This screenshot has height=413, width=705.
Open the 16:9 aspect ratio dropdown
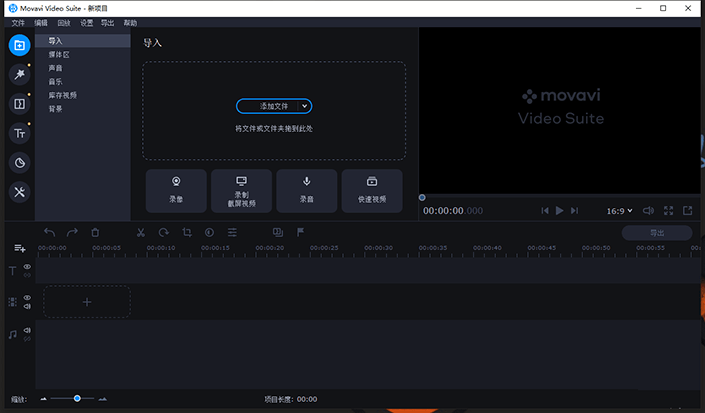(x=619, y=211)
